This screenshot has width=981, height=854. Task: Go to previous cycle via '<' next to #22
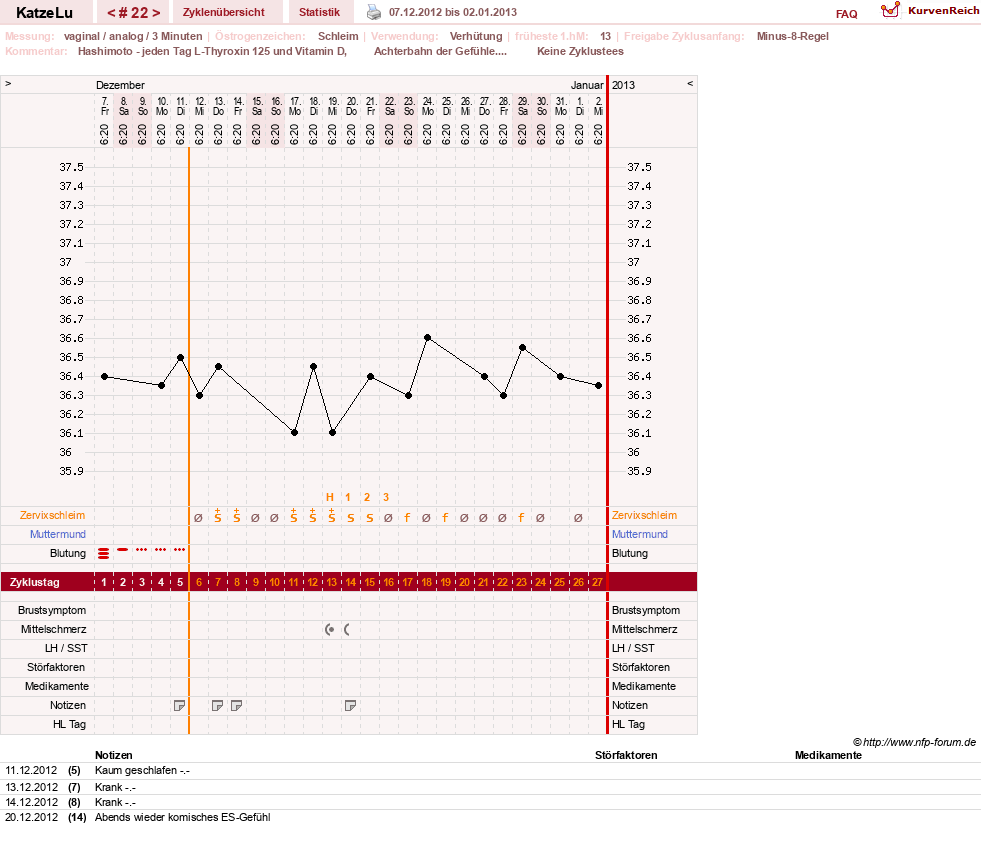pos(111,13)
